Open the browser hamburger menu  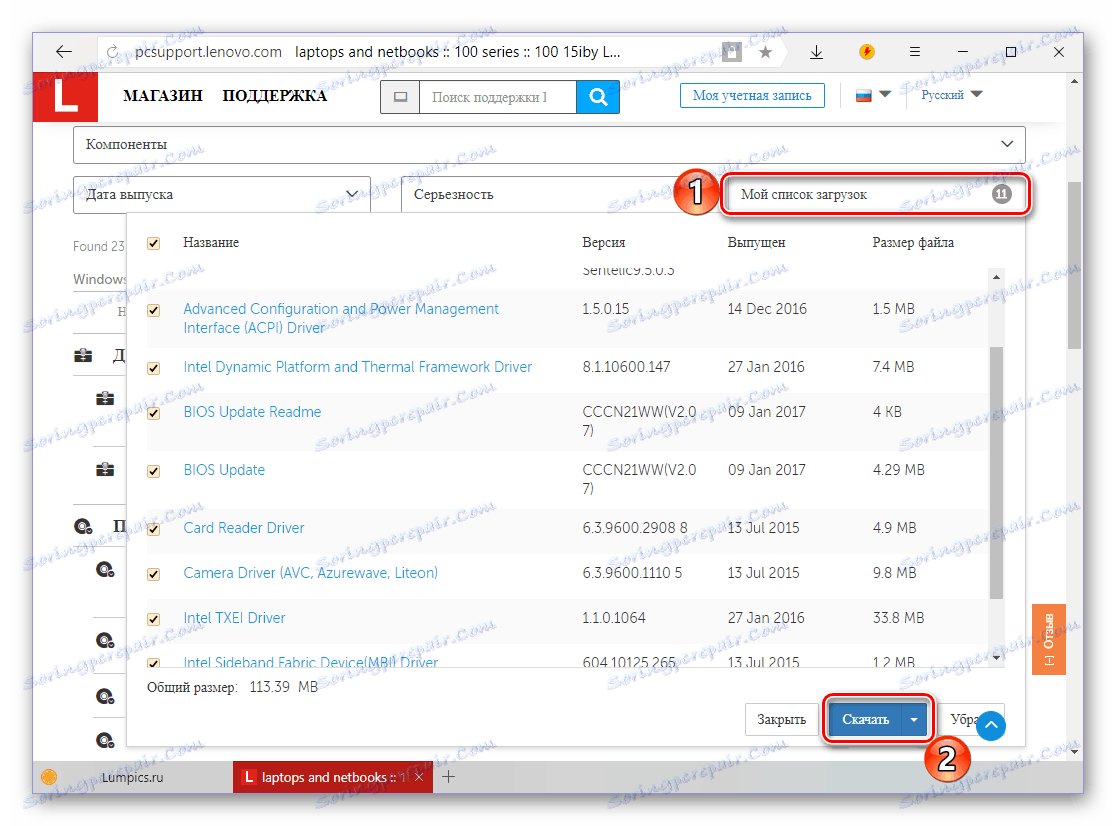coord(915,51)
